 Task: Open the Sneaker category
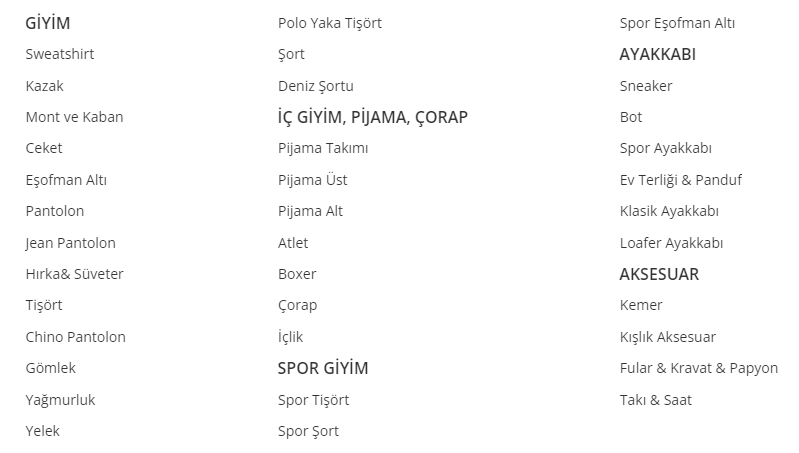646,86
